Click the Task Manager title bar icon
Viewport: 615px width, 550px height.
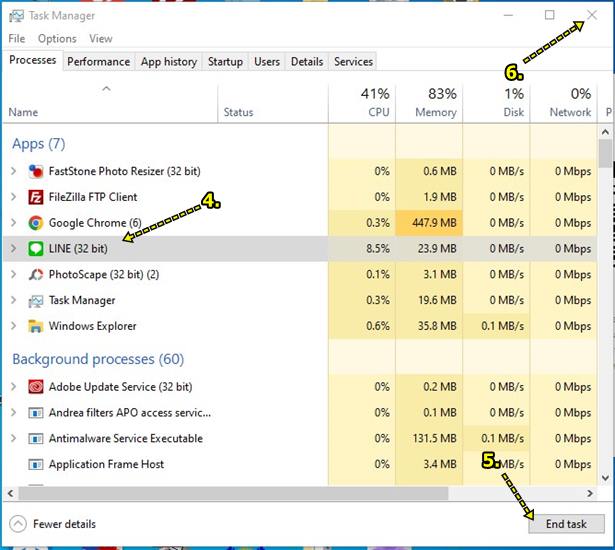point(16,16)
